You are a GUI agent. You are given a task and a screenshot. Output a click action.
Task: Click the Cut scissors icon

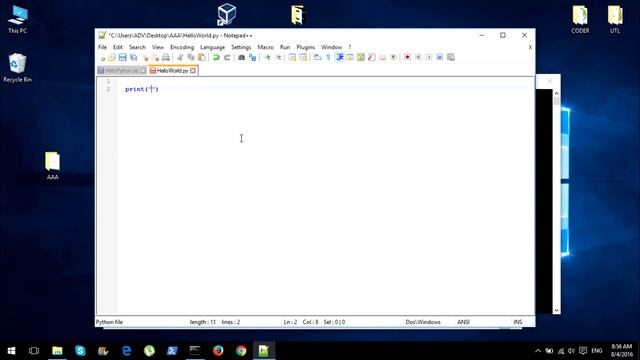[180, 58]
